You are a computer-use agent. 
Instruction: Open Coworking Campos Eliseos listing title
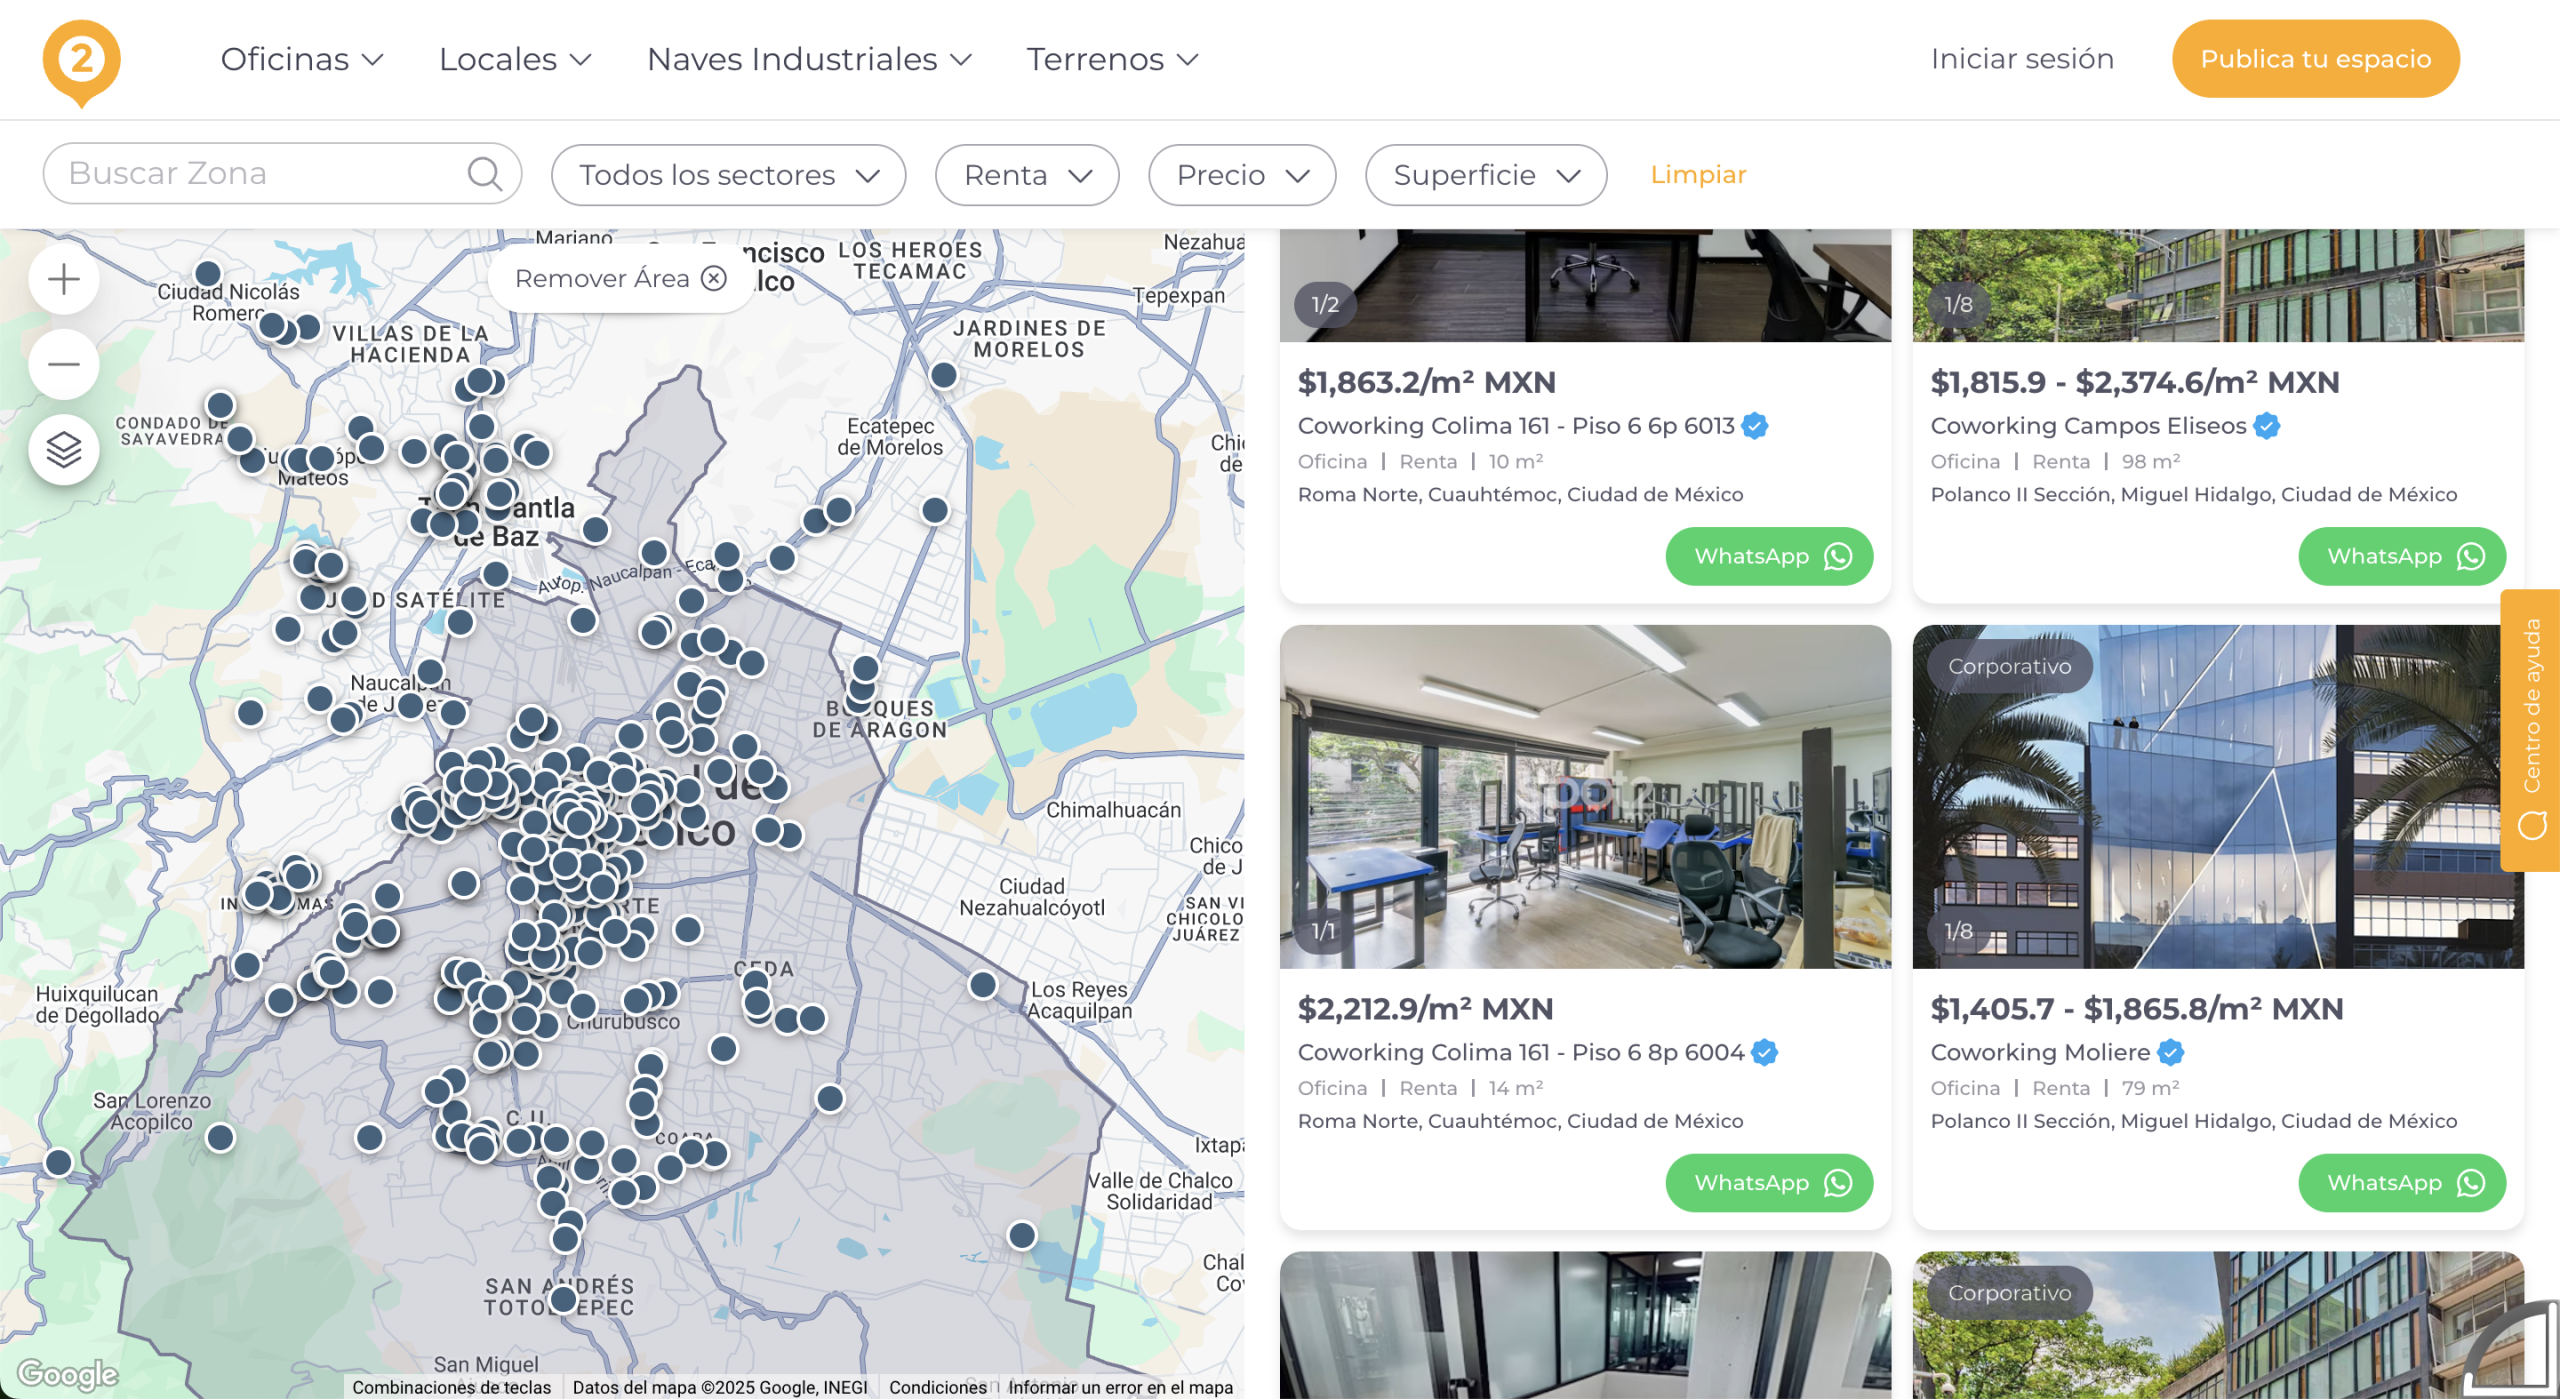pyautogui.click(x=2088, y=426)
